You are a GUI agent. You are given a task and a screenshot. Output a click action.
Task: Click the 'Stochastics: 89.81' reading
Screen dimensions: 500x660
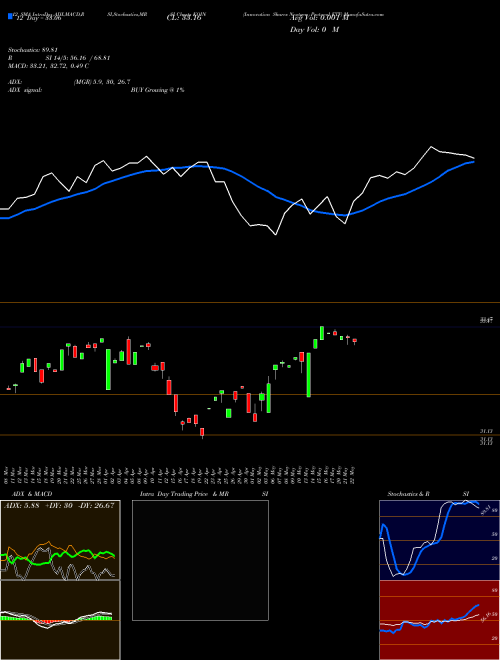(32, 50)
